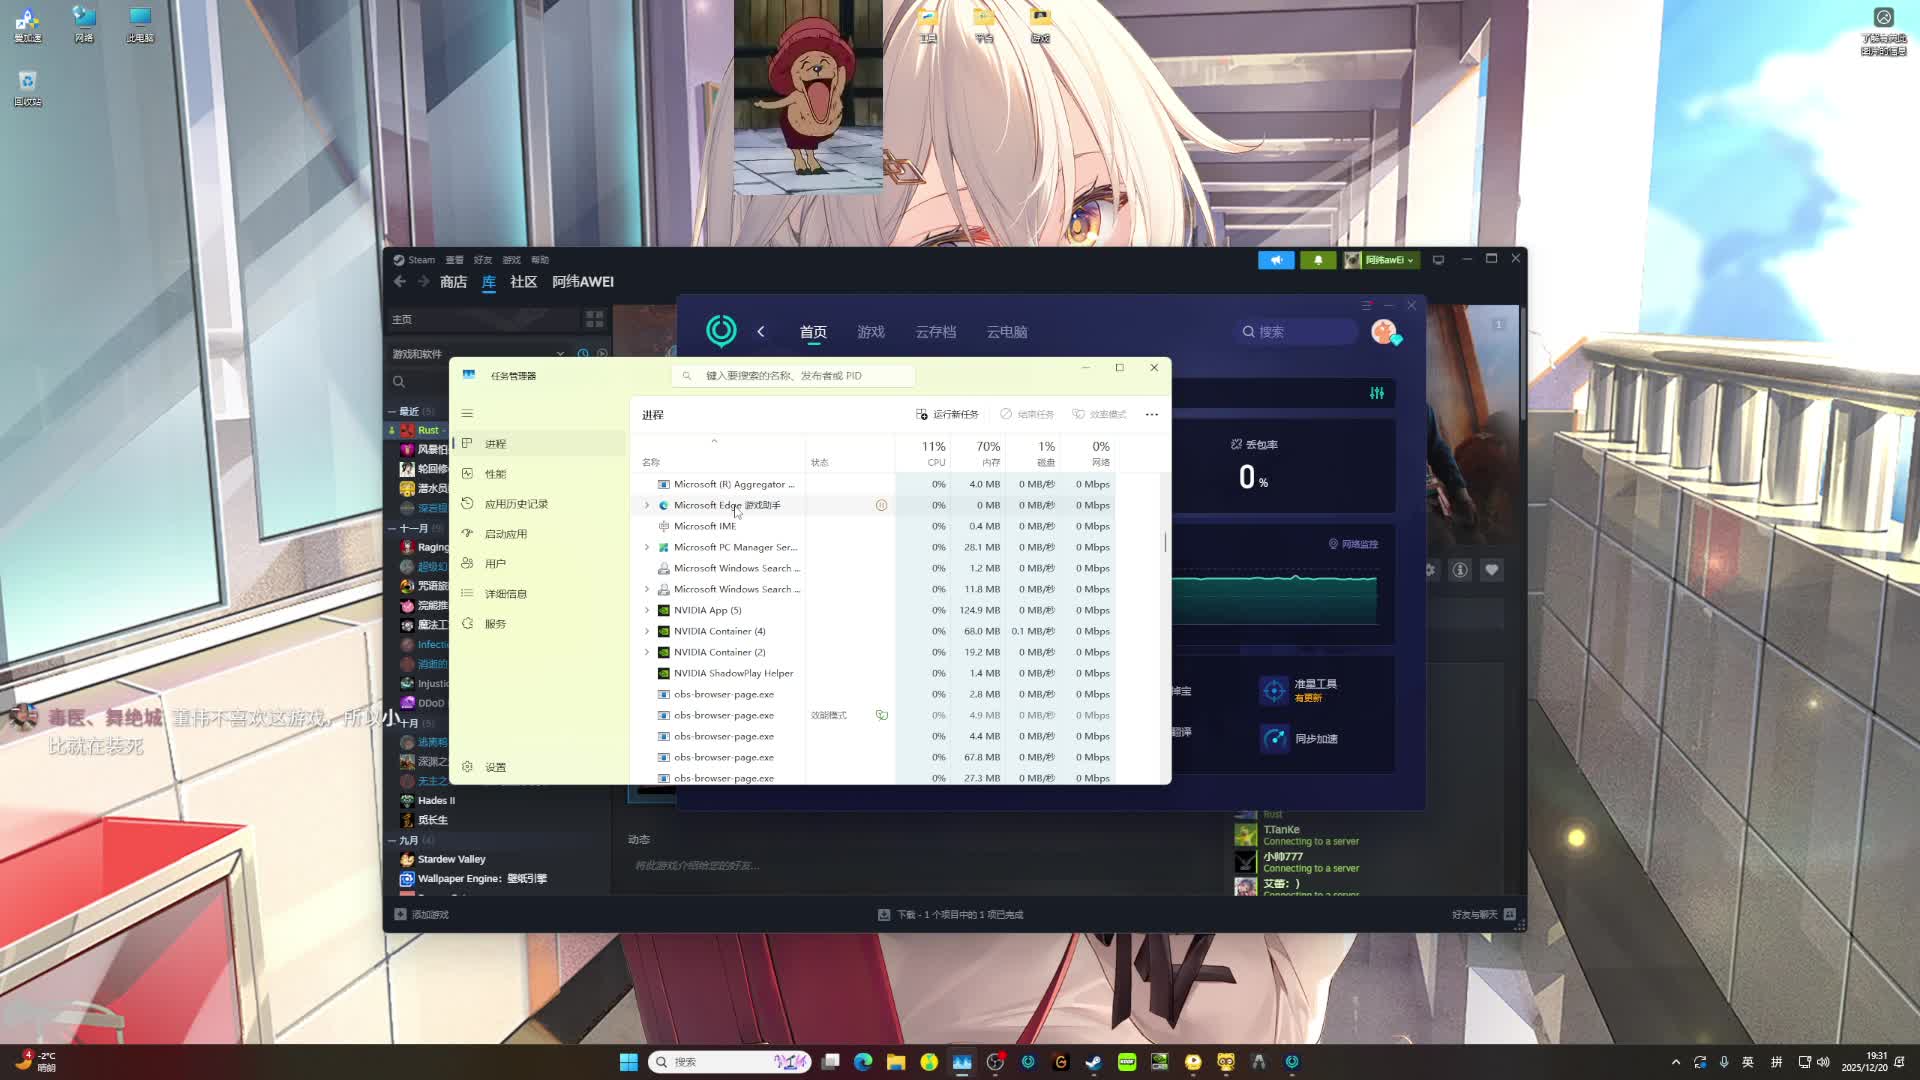Open Steam 商店 store tab
The height and width of the screenshot is (1080, 1920).
(x=453, y=282)
